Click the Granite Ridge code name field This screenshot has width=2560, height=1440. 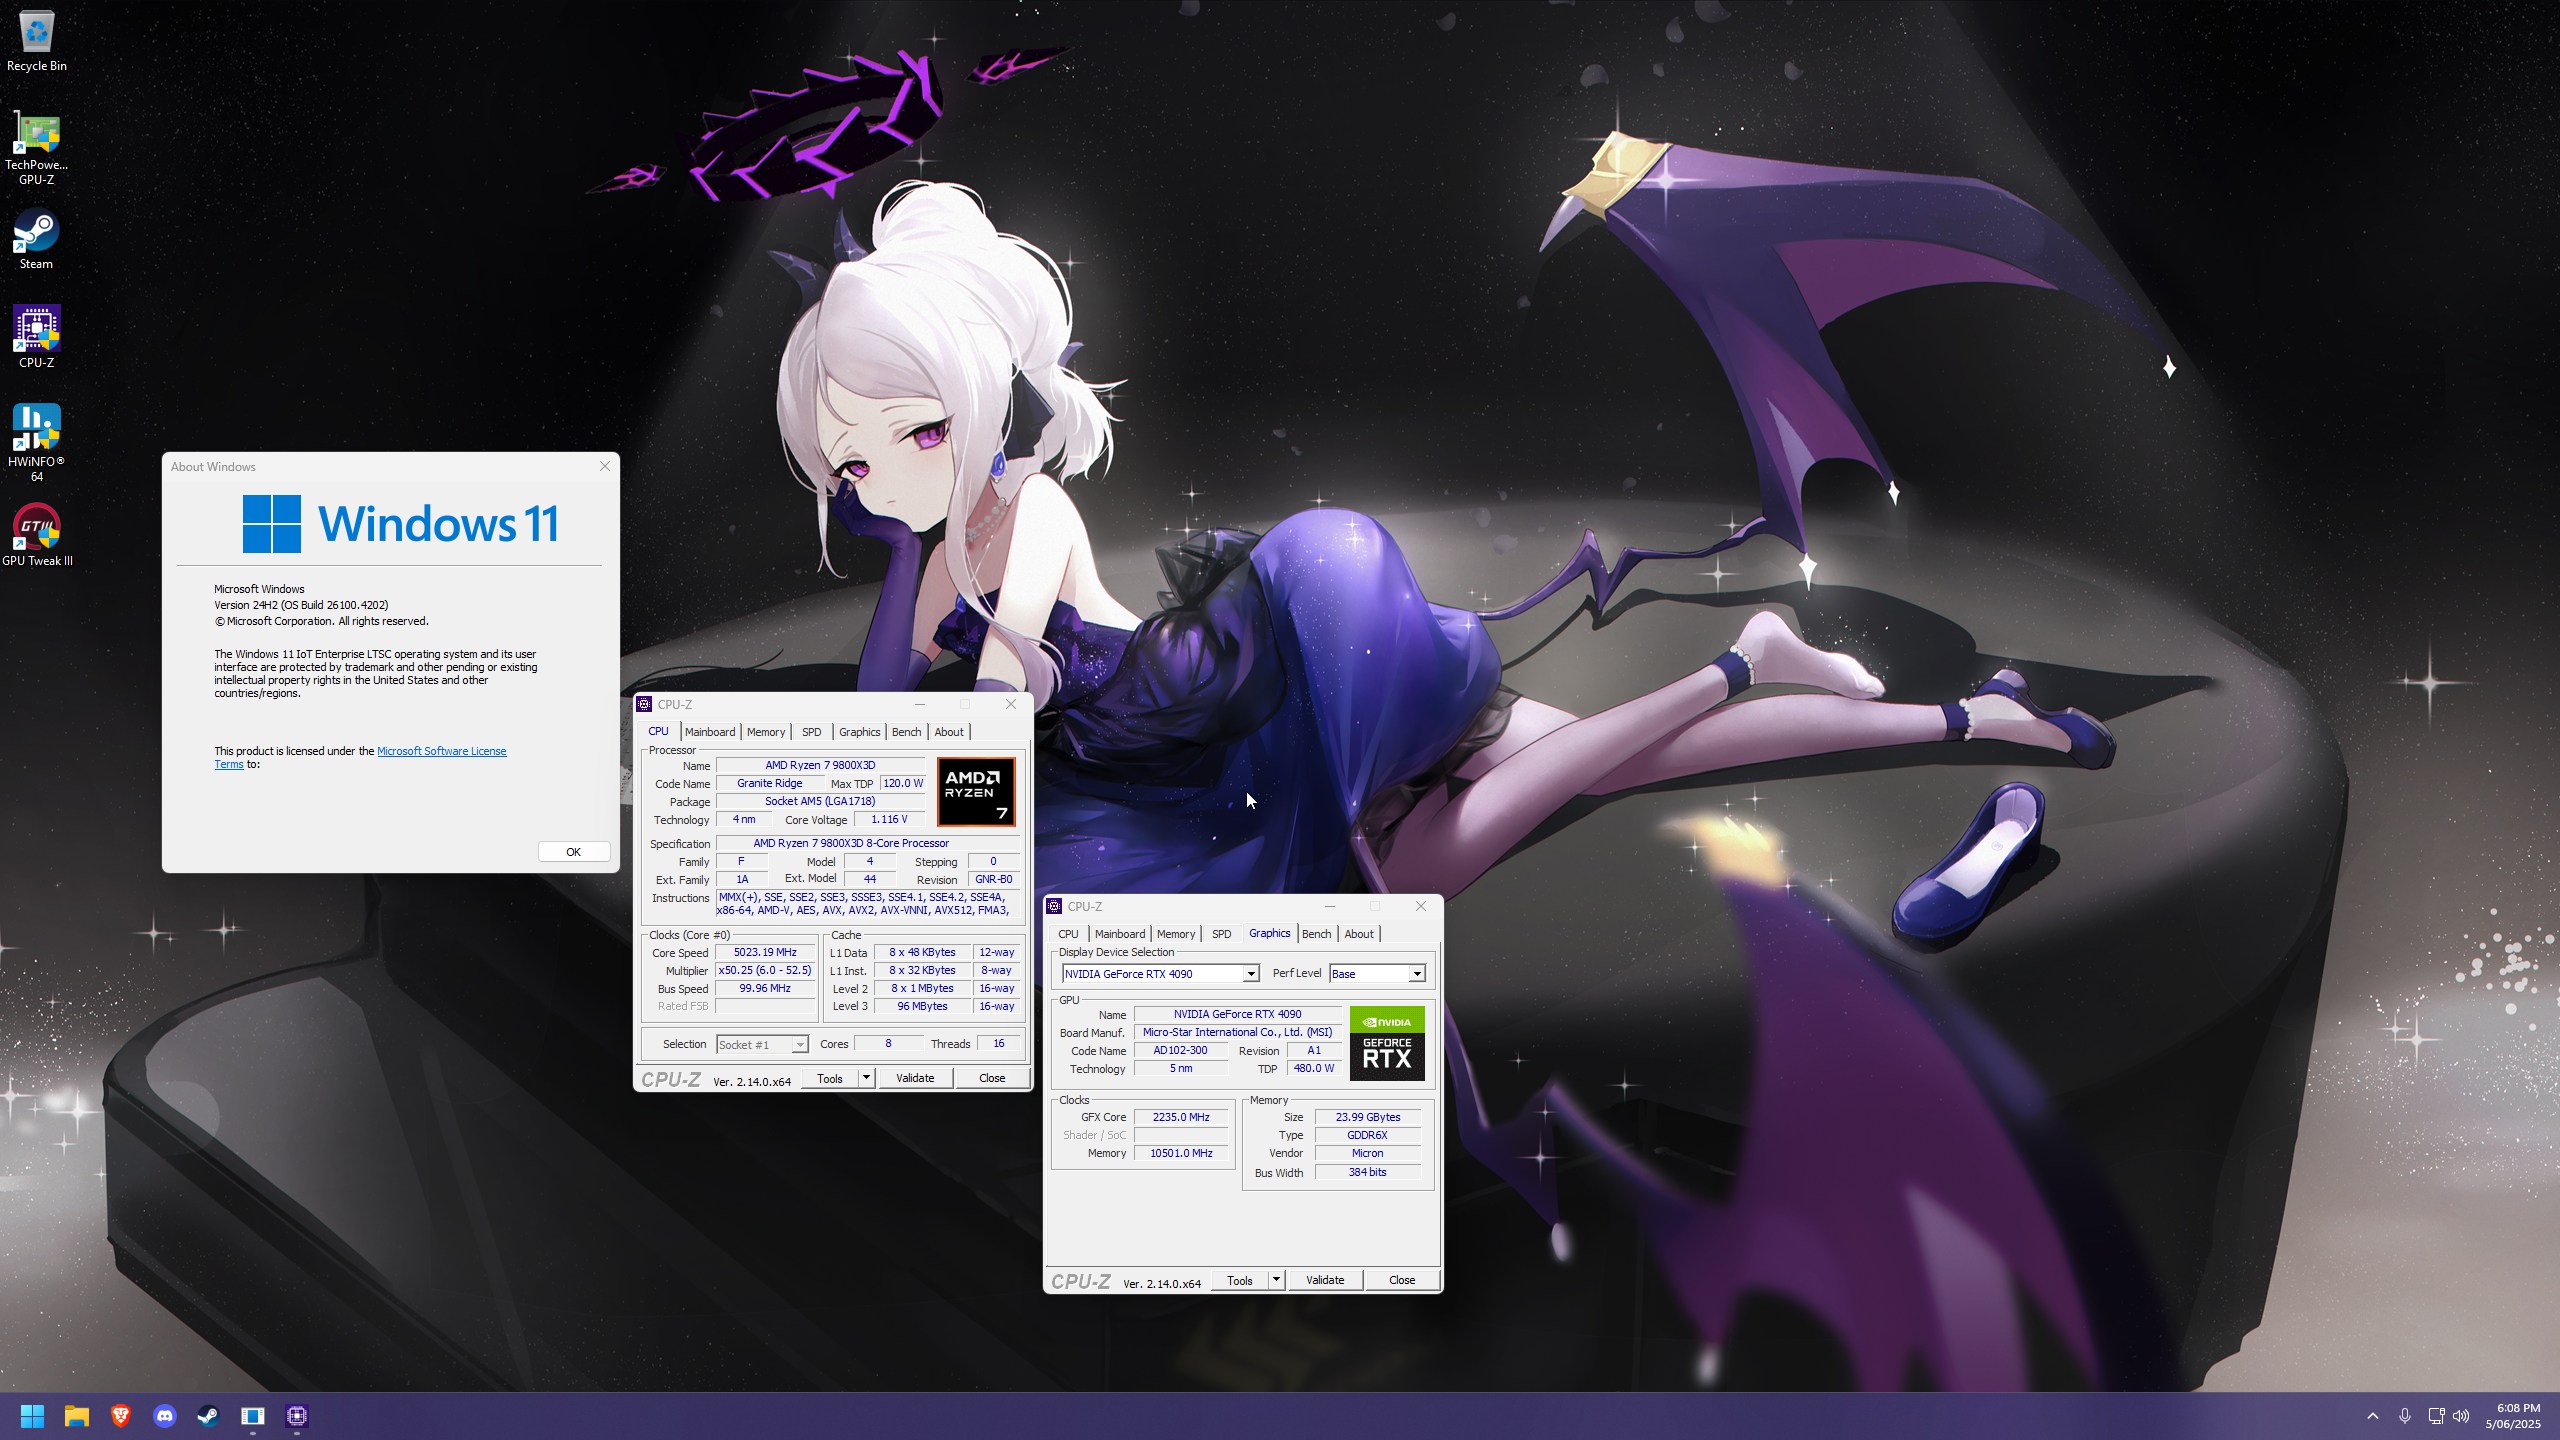click(x=770, y=784)
